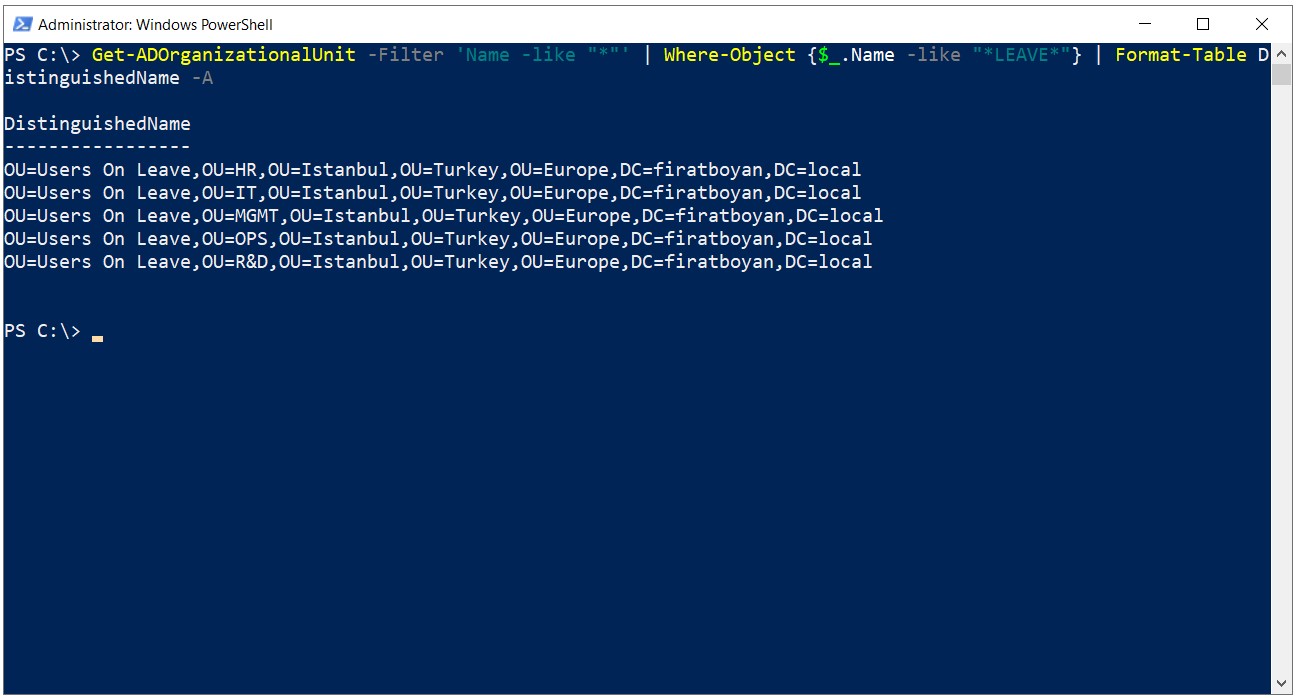Select the OU=R&D output line

pos(438,262)
